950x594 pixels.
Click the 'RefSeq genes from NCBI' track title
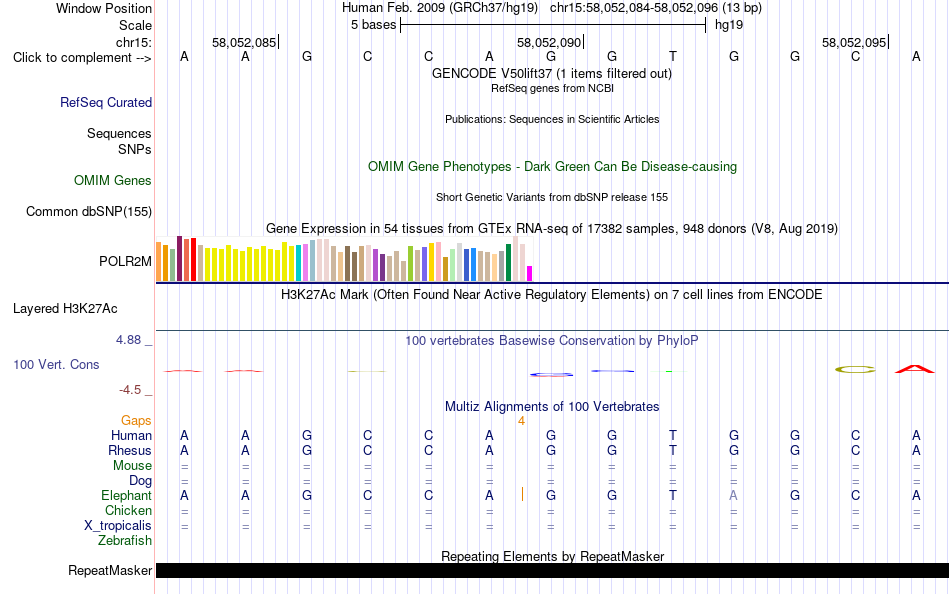(553, 88)
